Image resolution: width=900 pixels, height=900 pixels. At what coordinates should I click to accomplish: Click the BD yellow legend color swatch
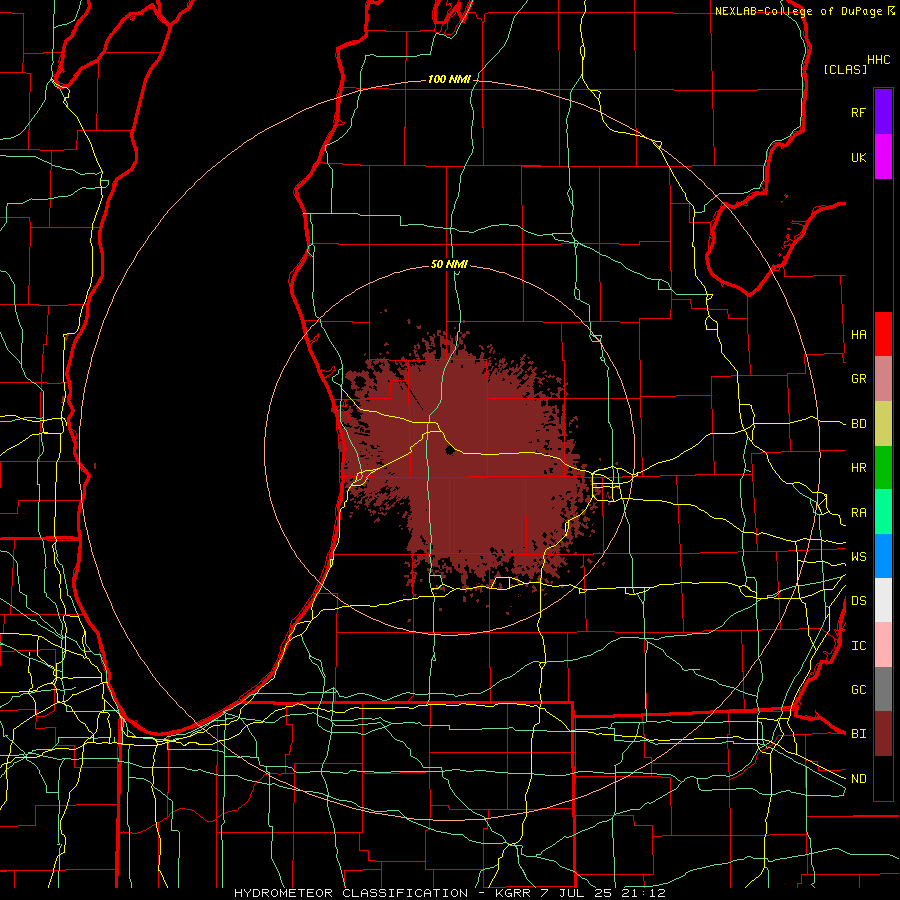pyautogui.click(x=883, y=424)
